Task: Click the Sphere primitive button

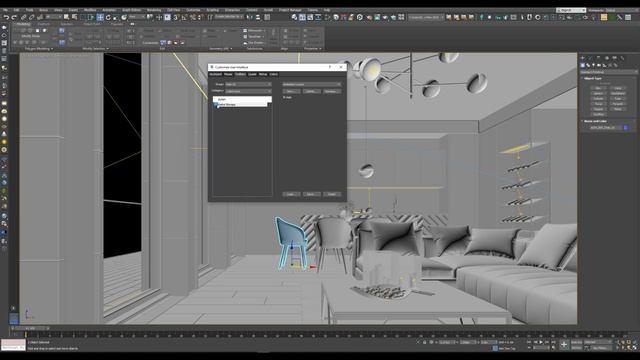Action: (598, 93)
